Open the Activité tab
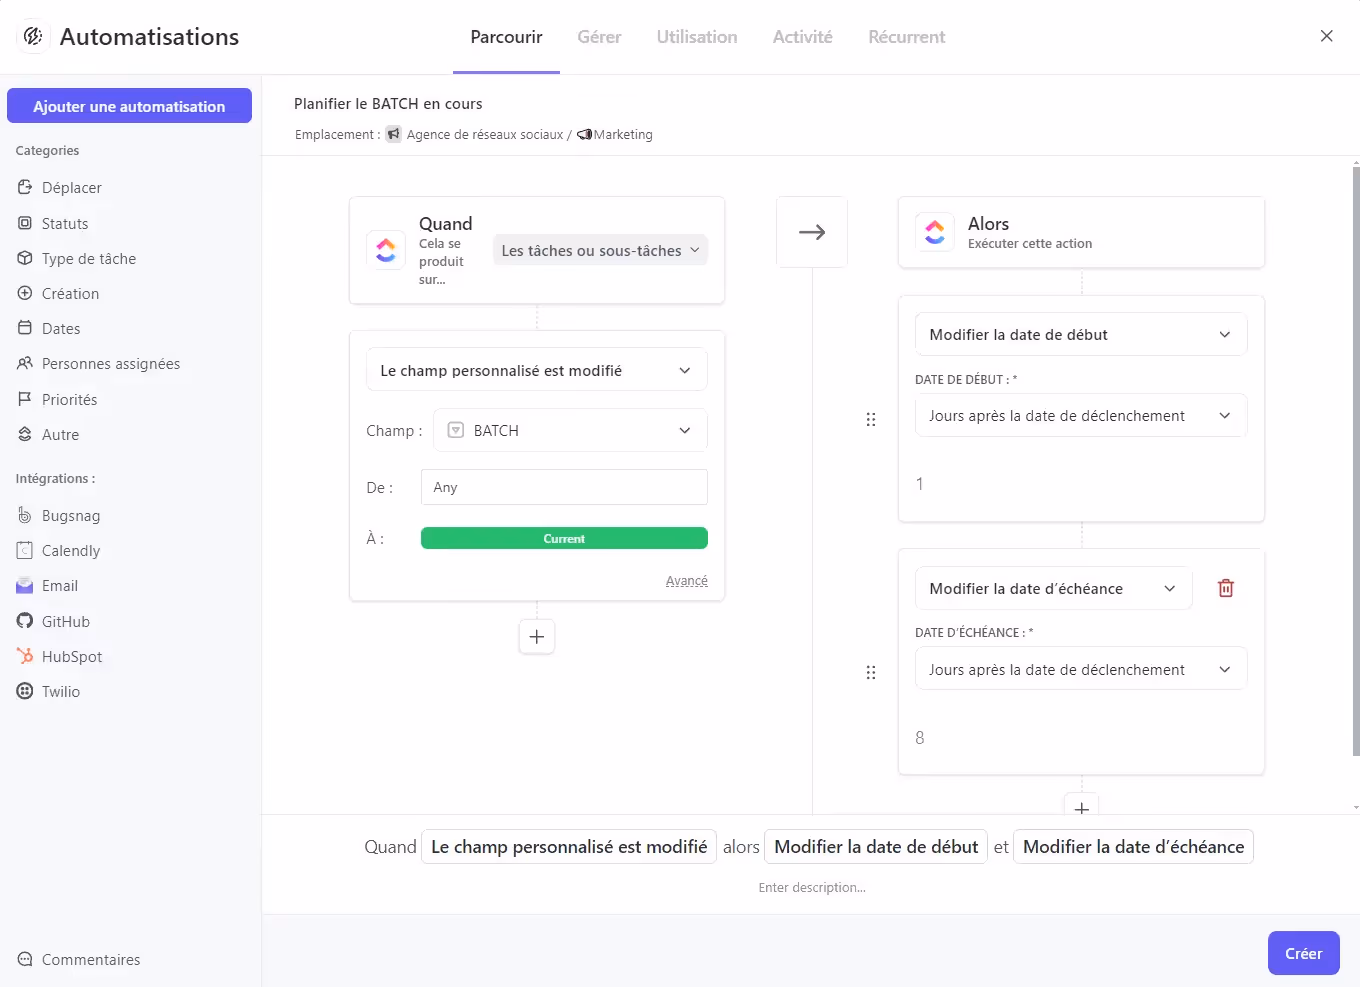 [x=802, y=36]
